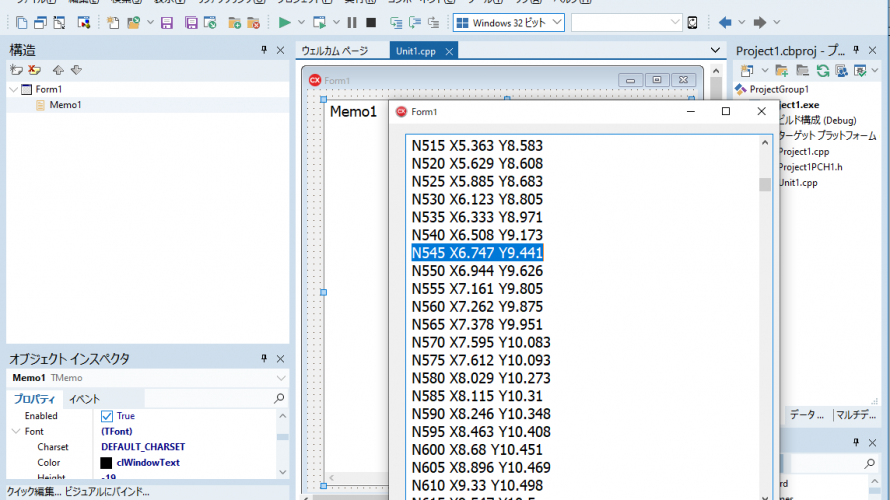This screenshot has height=500, width=890.
Task: Click the green Run button
Action: pyautogui.click(x=284, y=23)
